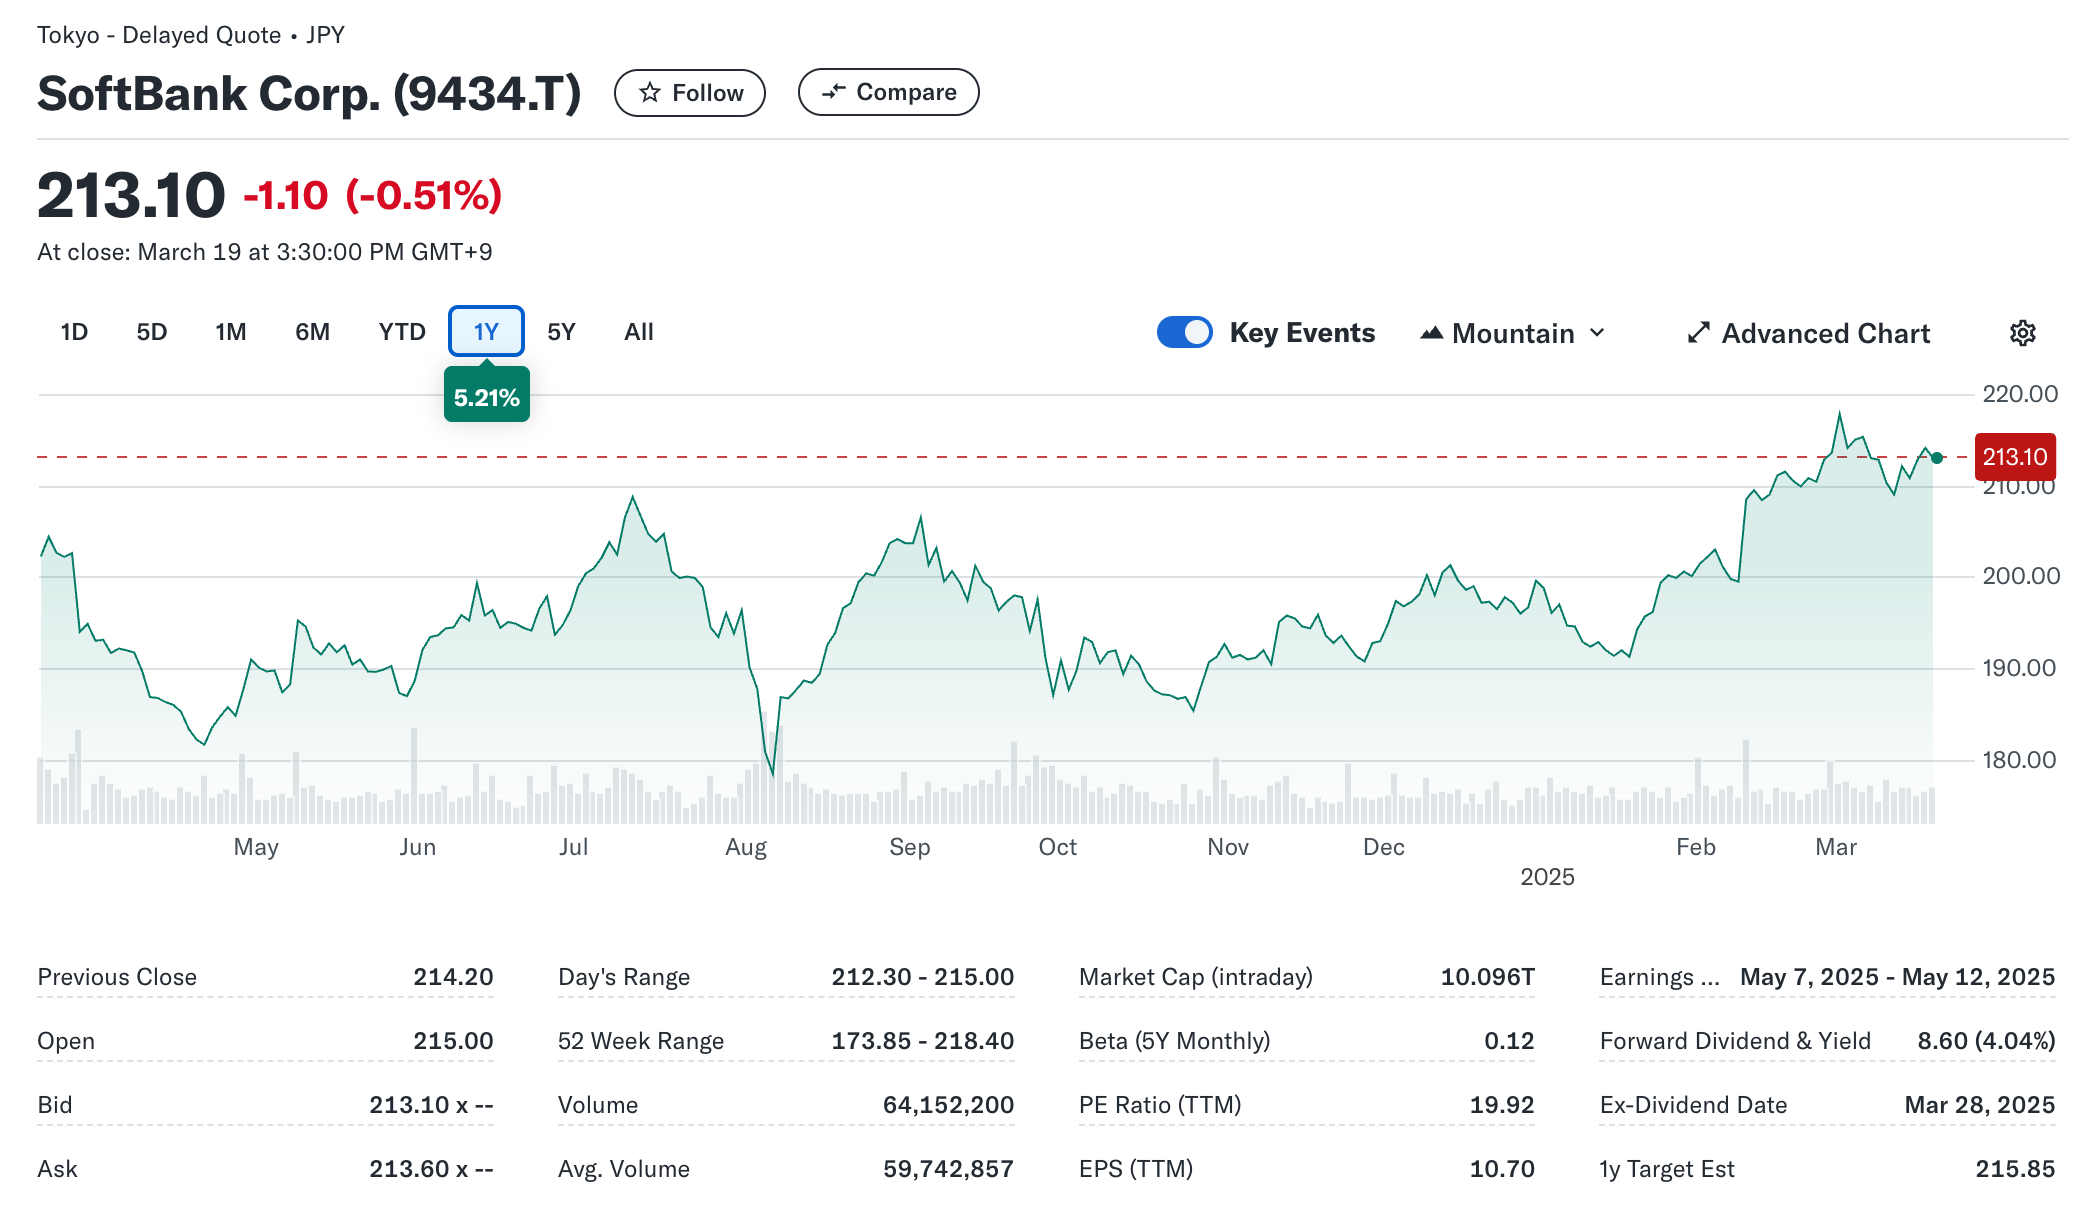Switch to the 6M range
2098x1214 pixels.
pyautogui.click(x=312, y=332)
